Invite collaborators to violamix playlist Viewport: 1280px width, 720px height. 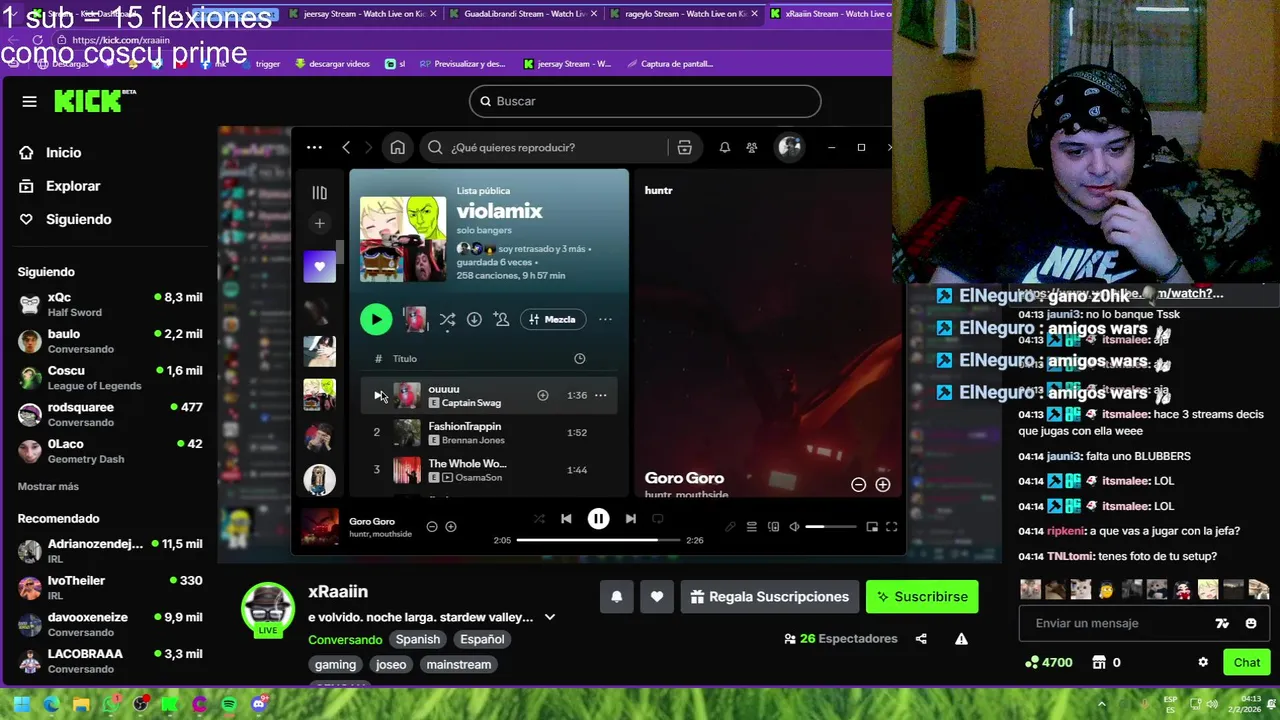tap(501, 319)
